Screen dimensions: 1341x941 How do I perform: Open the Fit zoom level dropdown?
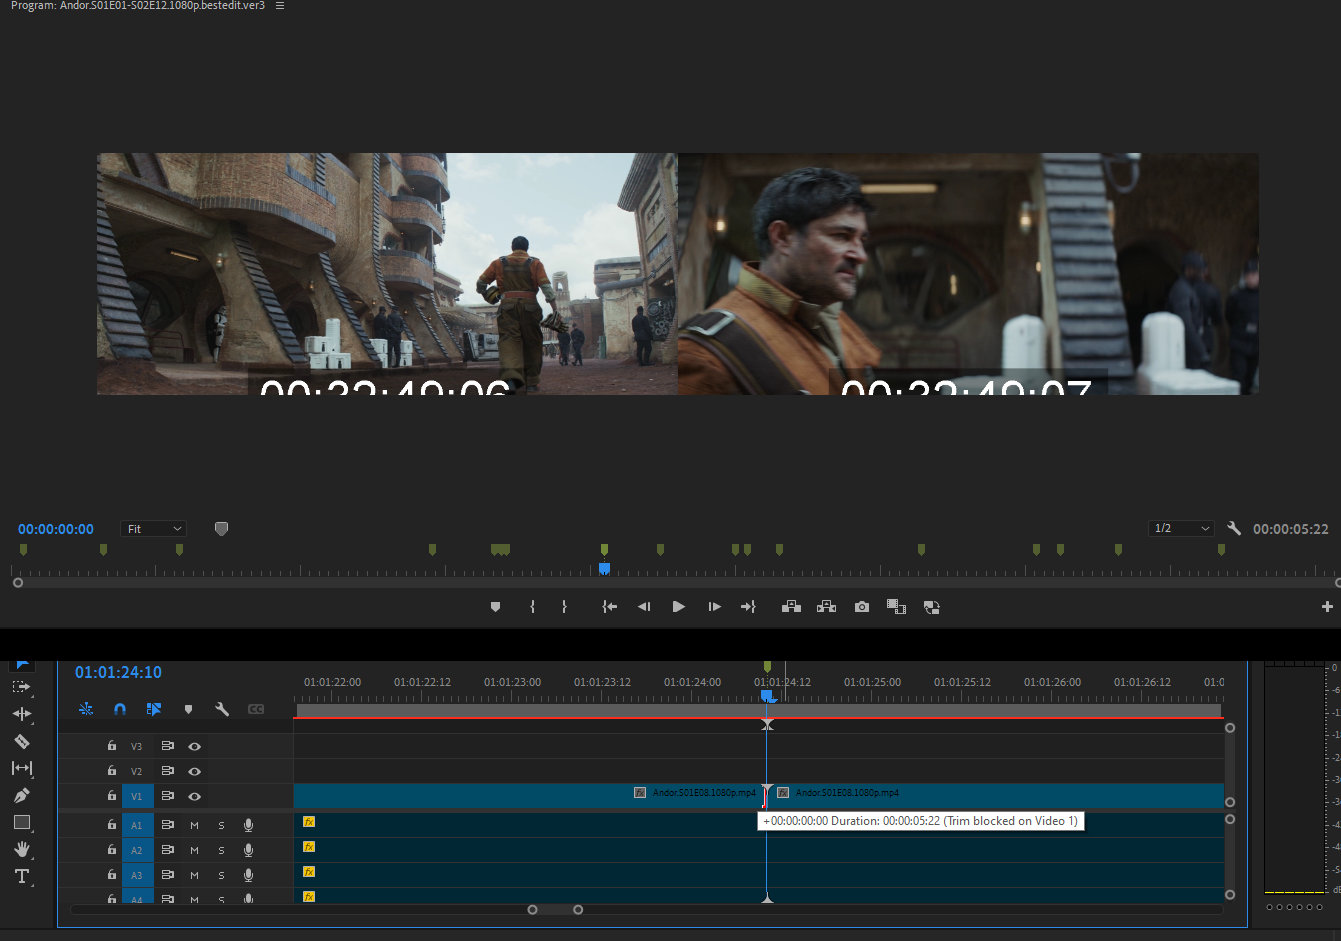[154, 529]
